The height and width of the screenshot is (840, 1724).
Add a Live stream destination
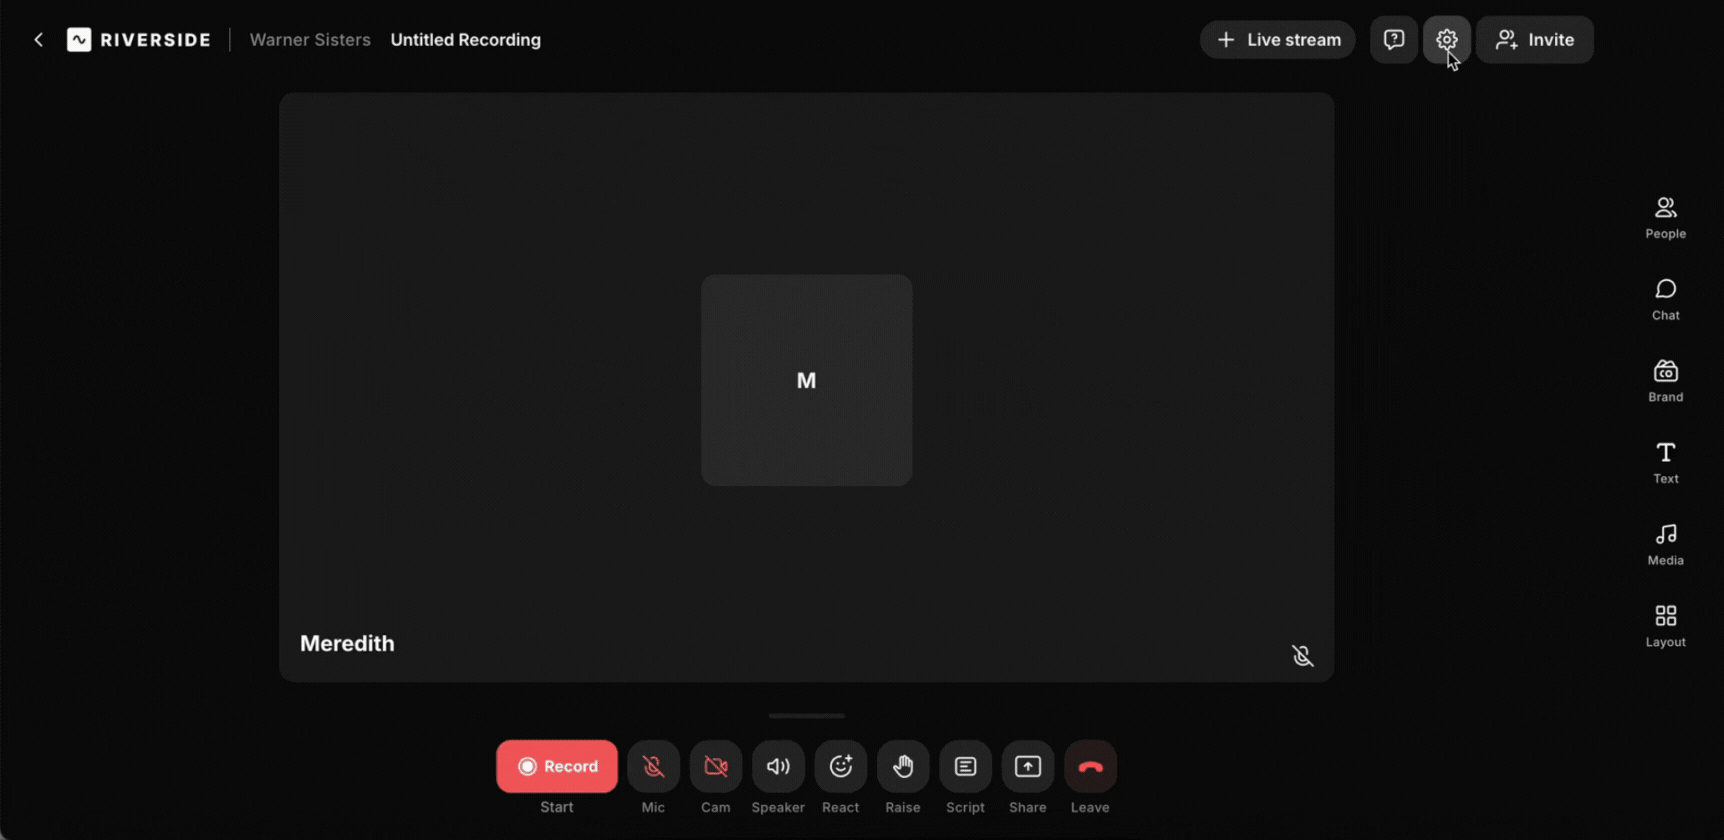[1277, 40]
